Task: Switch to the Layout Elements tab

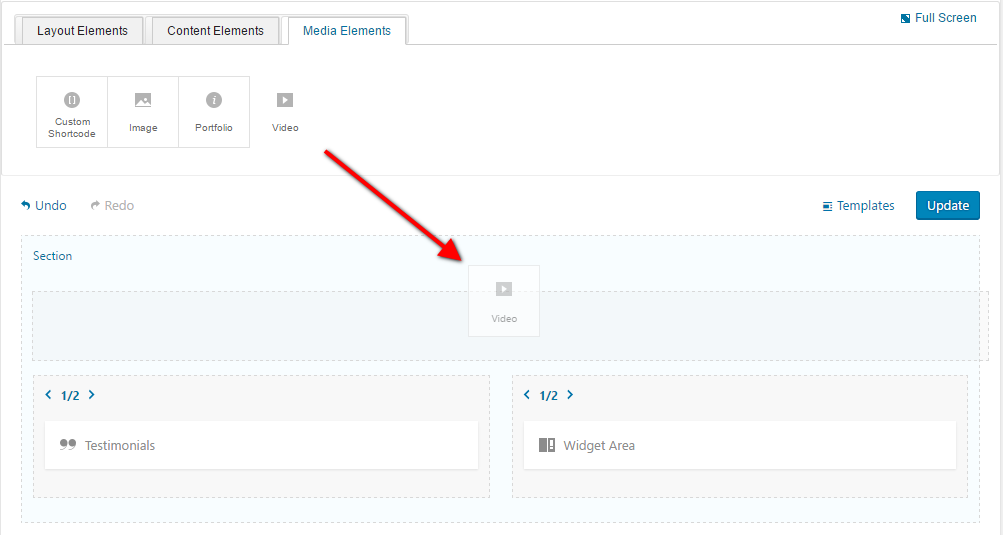Action: [x=82, y=31]
